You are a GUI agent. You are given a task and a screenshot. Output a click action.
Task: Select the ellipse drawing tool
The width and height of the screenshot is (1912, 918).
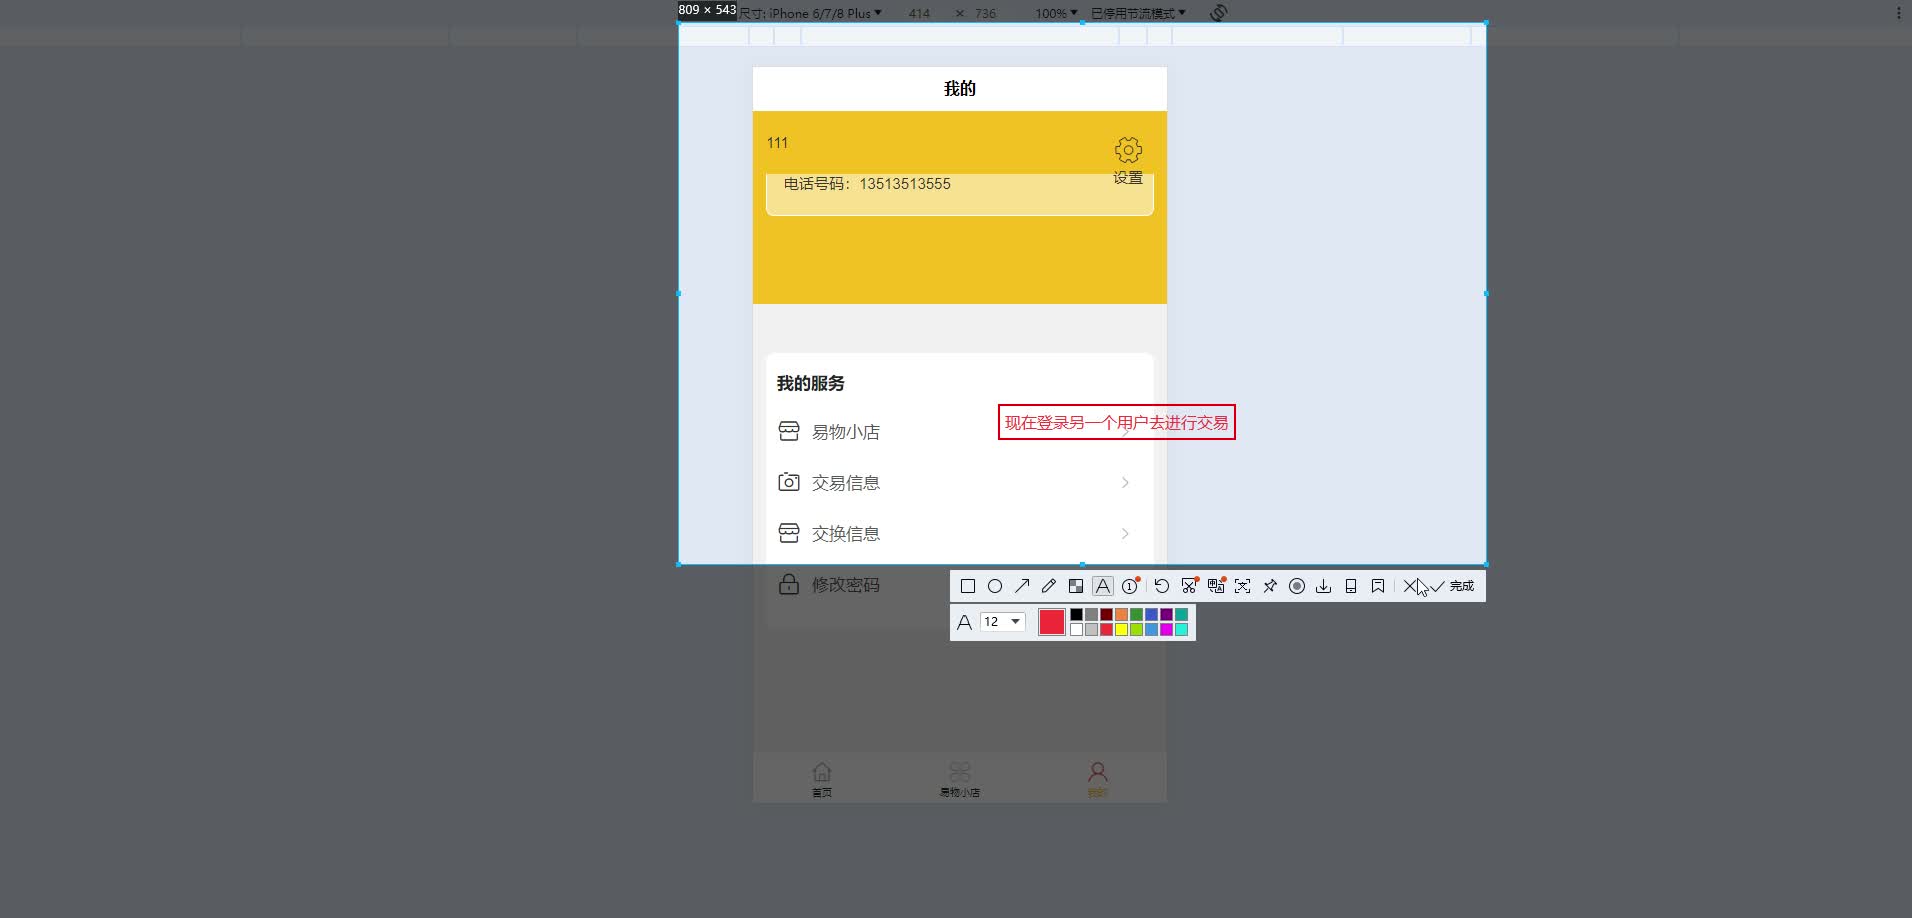point(995,586)
